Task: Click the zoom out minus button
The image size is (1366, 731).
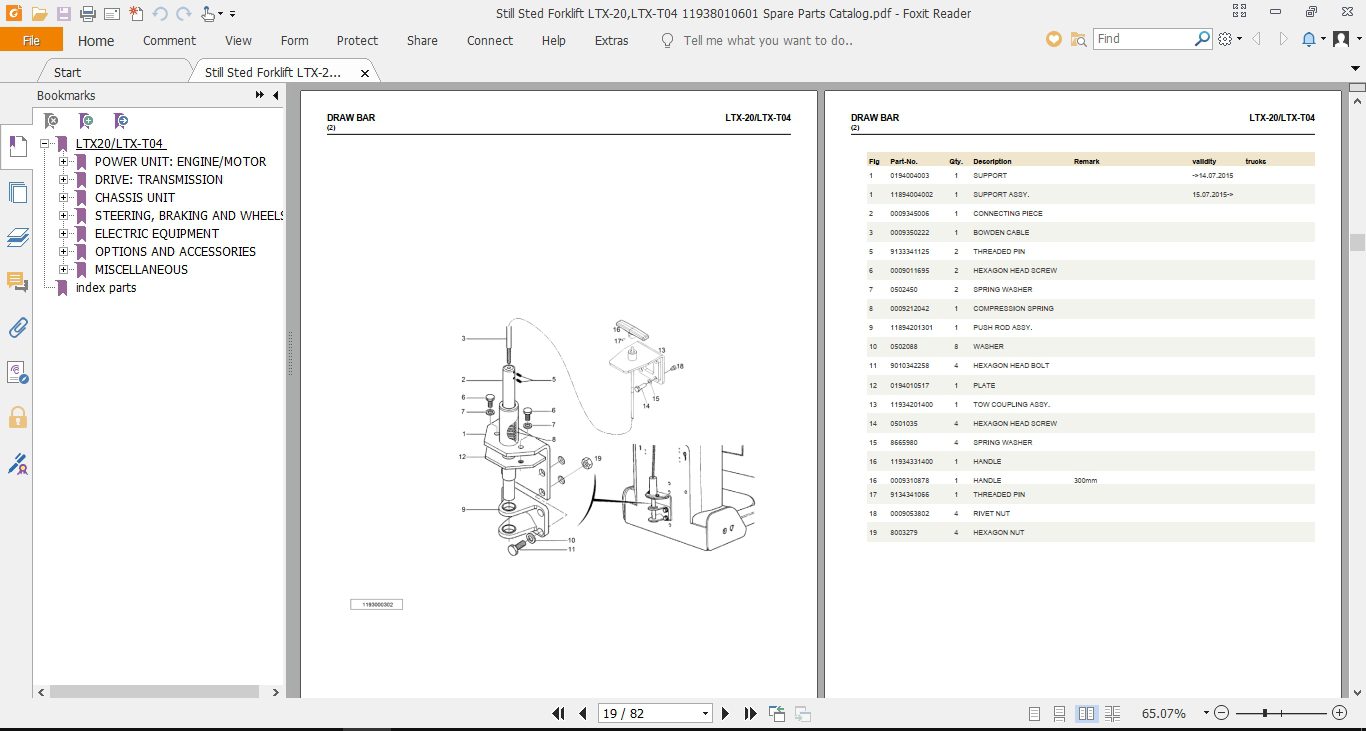Action: [1223, 713]
